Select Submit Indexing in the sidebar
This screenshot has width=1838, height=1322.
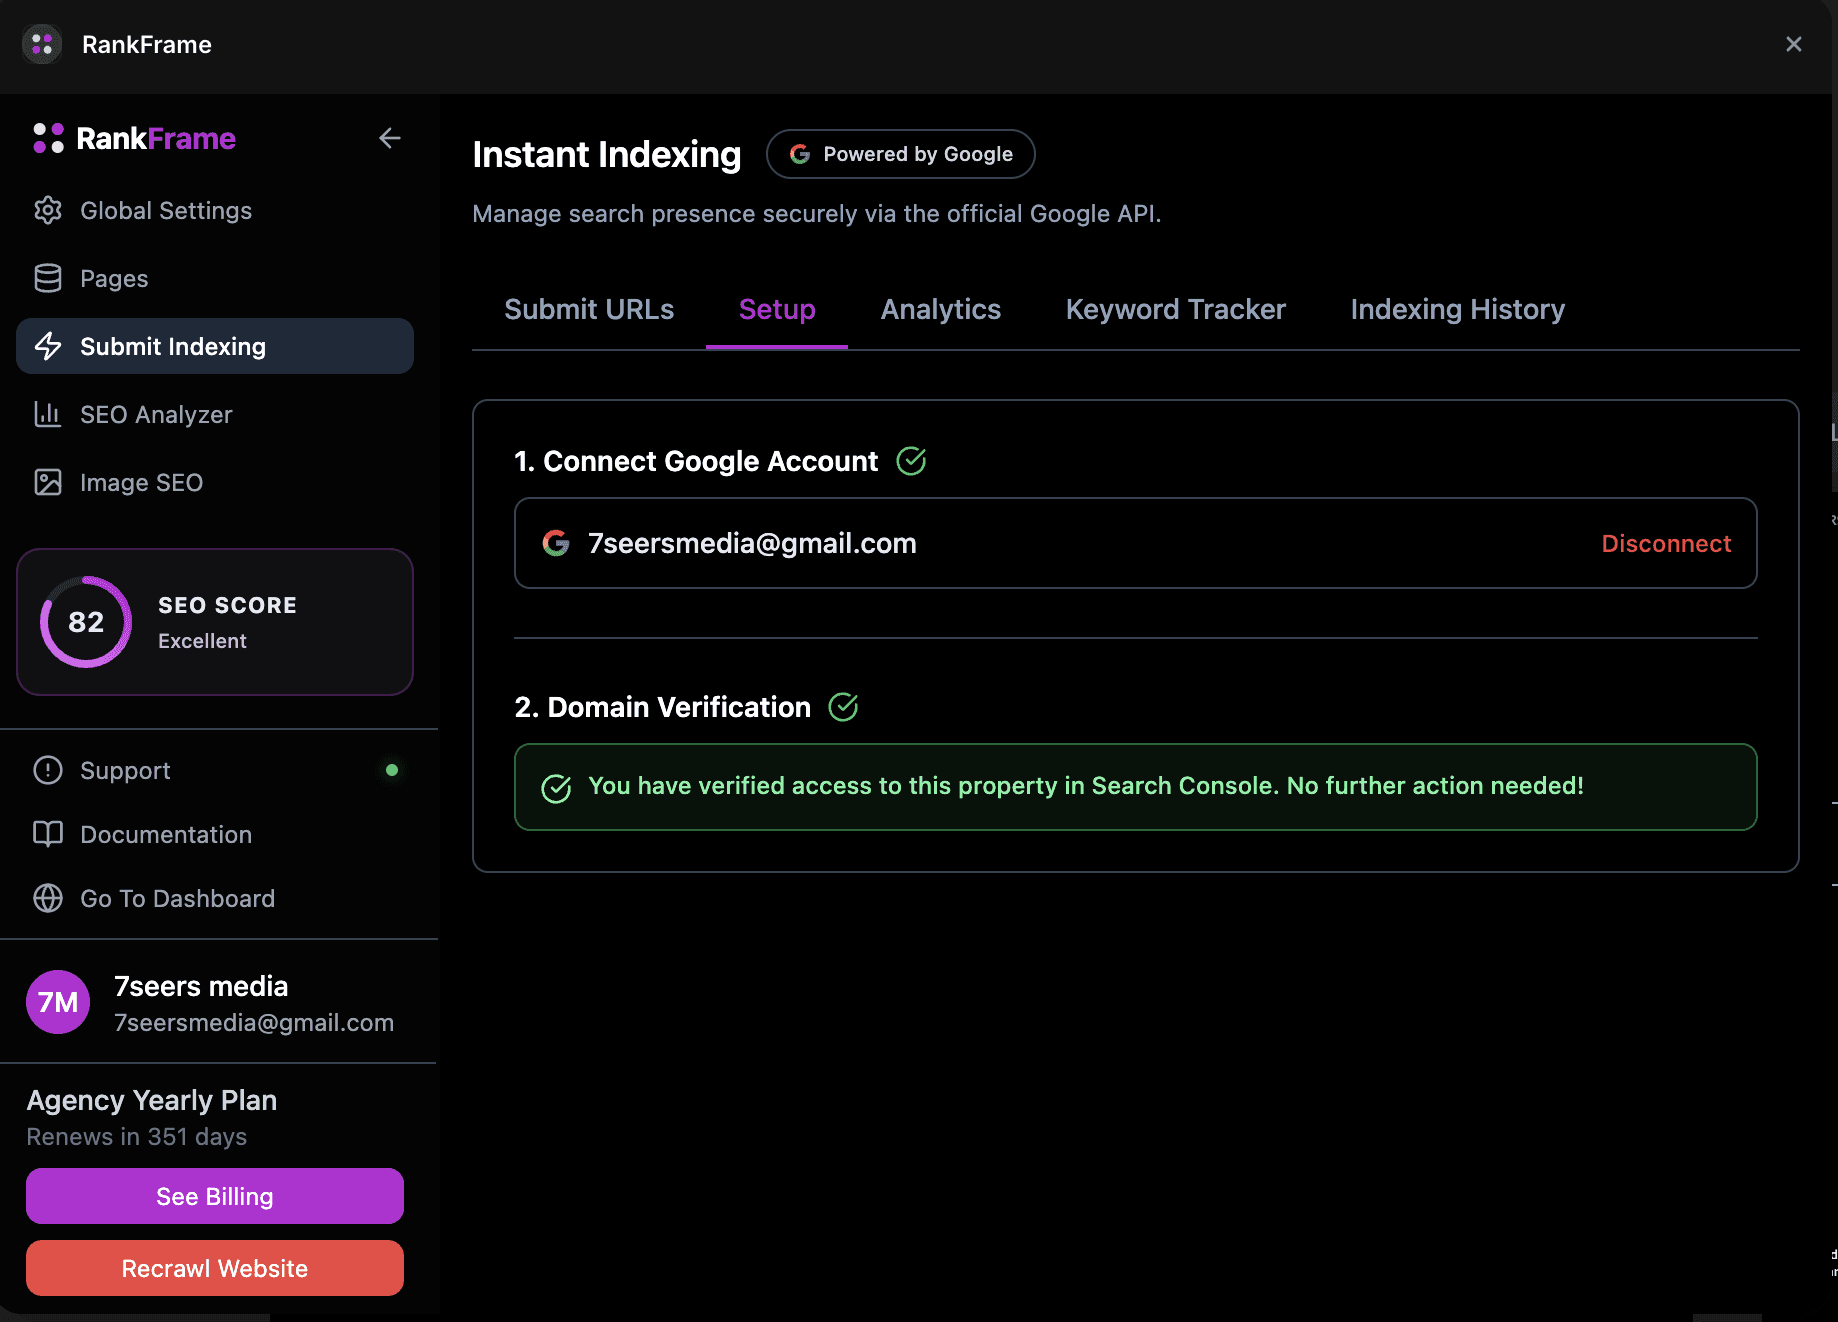(215, 346)
